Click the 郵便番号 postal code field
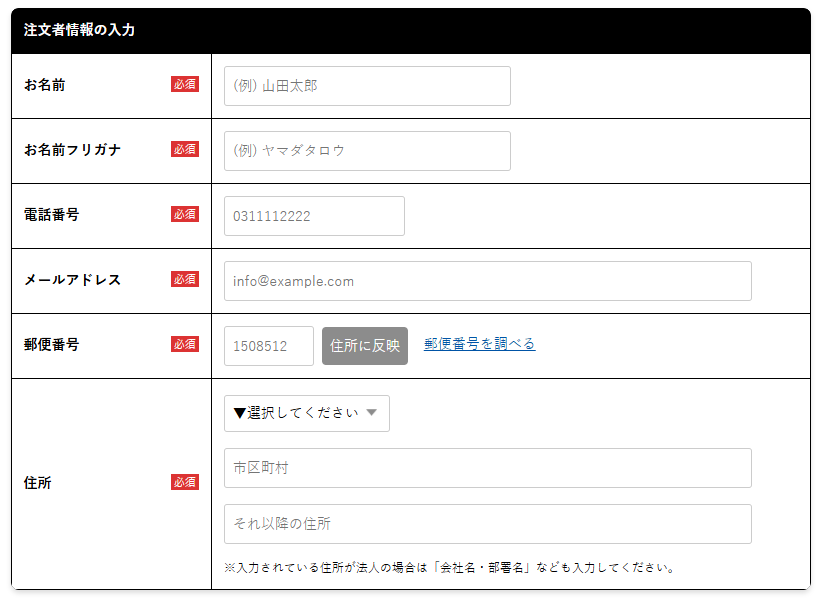 coord(268,346)
